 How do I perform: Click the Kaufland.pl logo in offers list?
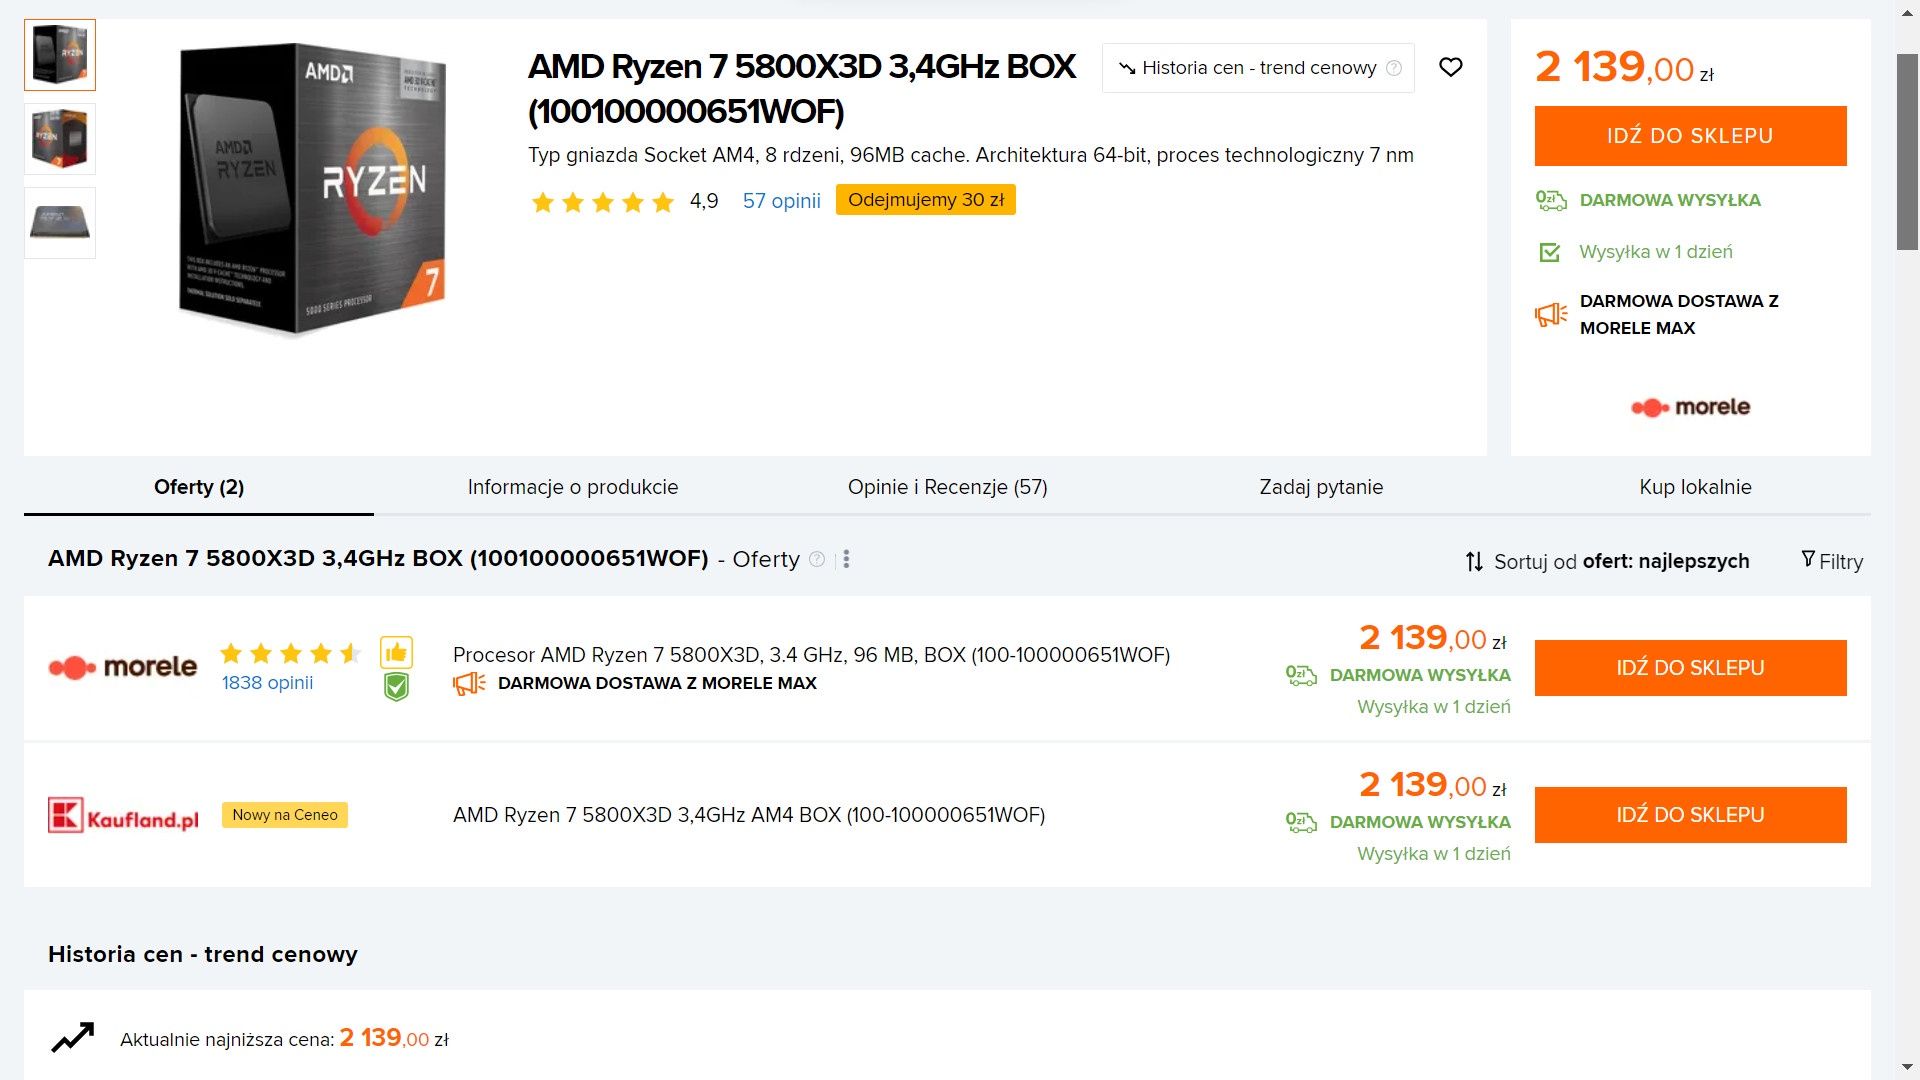(123, 816)
